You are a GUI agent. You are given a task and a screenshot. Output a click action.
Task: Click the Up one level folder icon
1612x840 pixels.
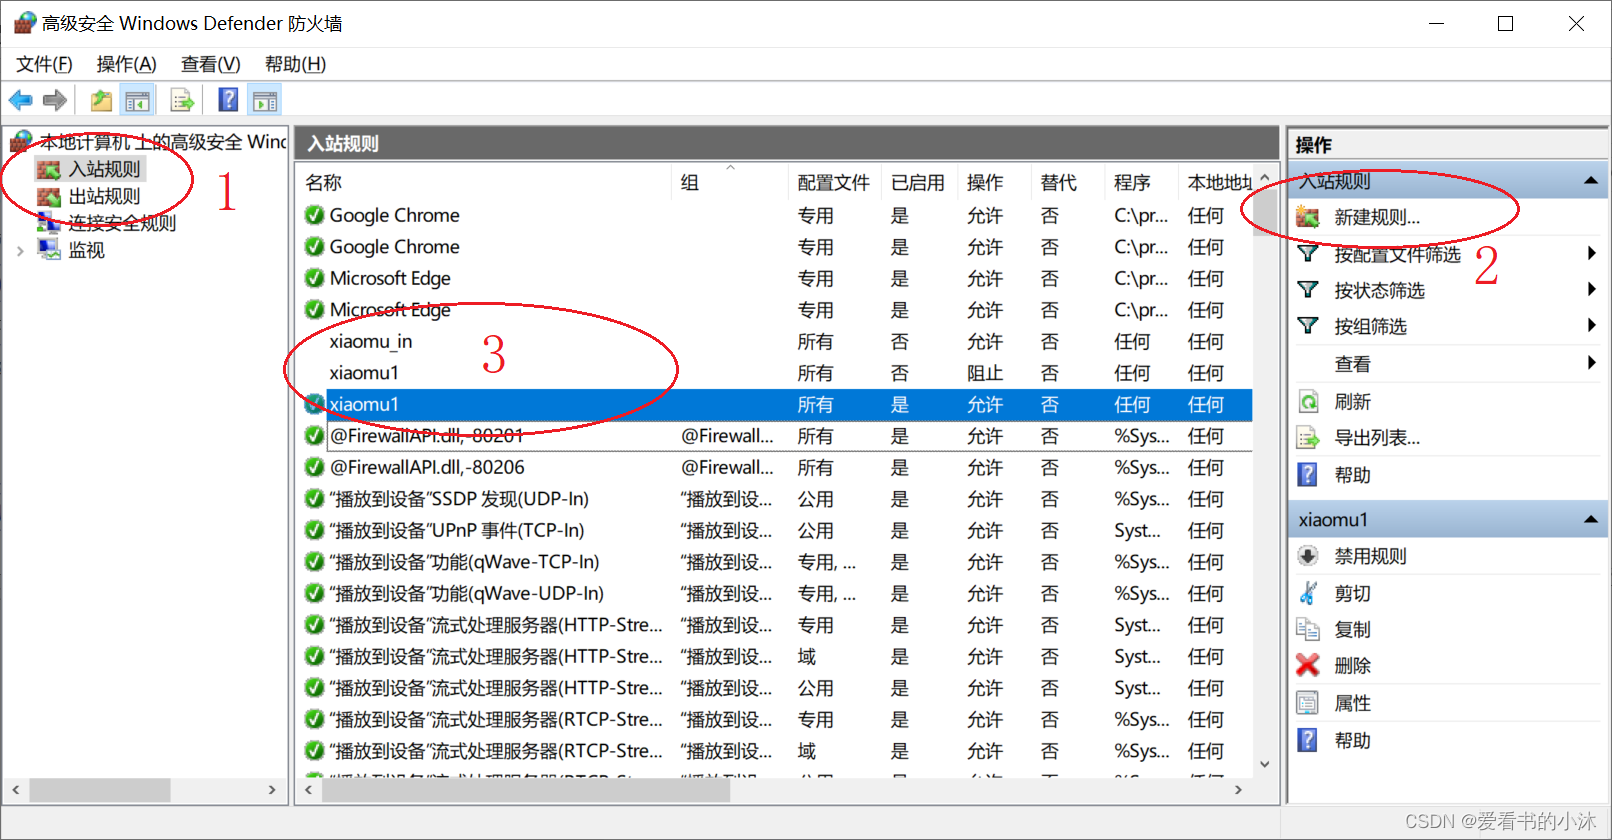coord(101,100)
